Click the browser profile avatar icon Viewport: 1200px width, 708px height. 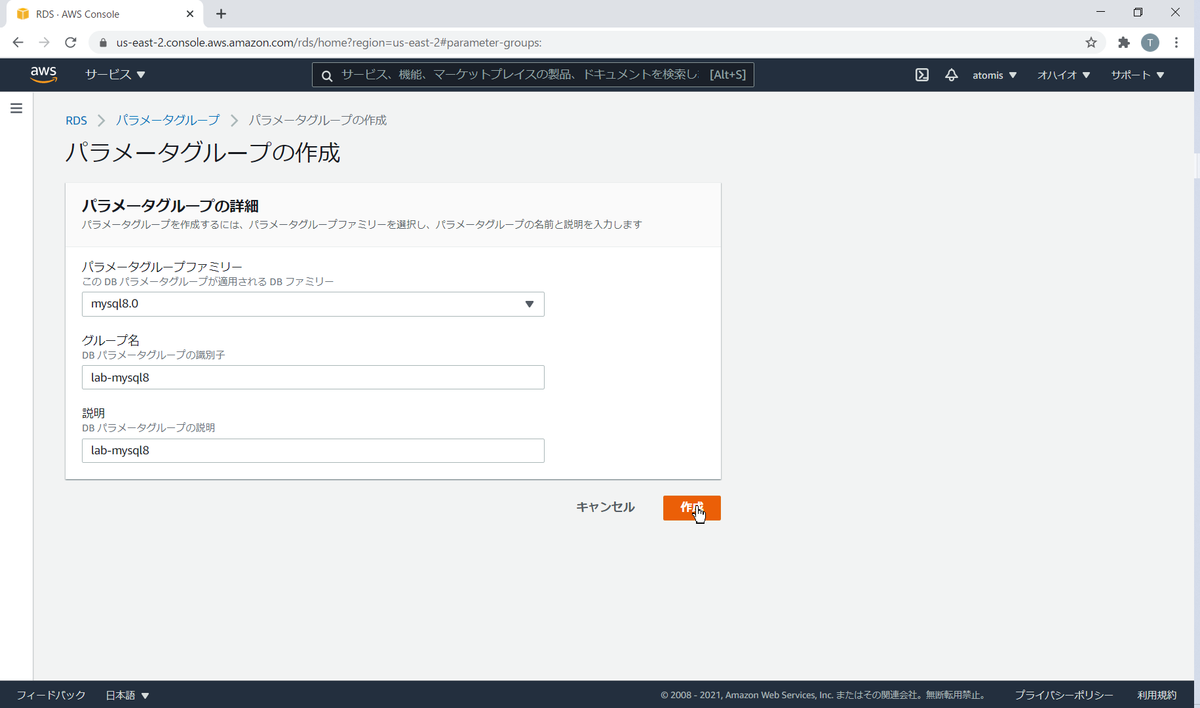pos(1150,42)
